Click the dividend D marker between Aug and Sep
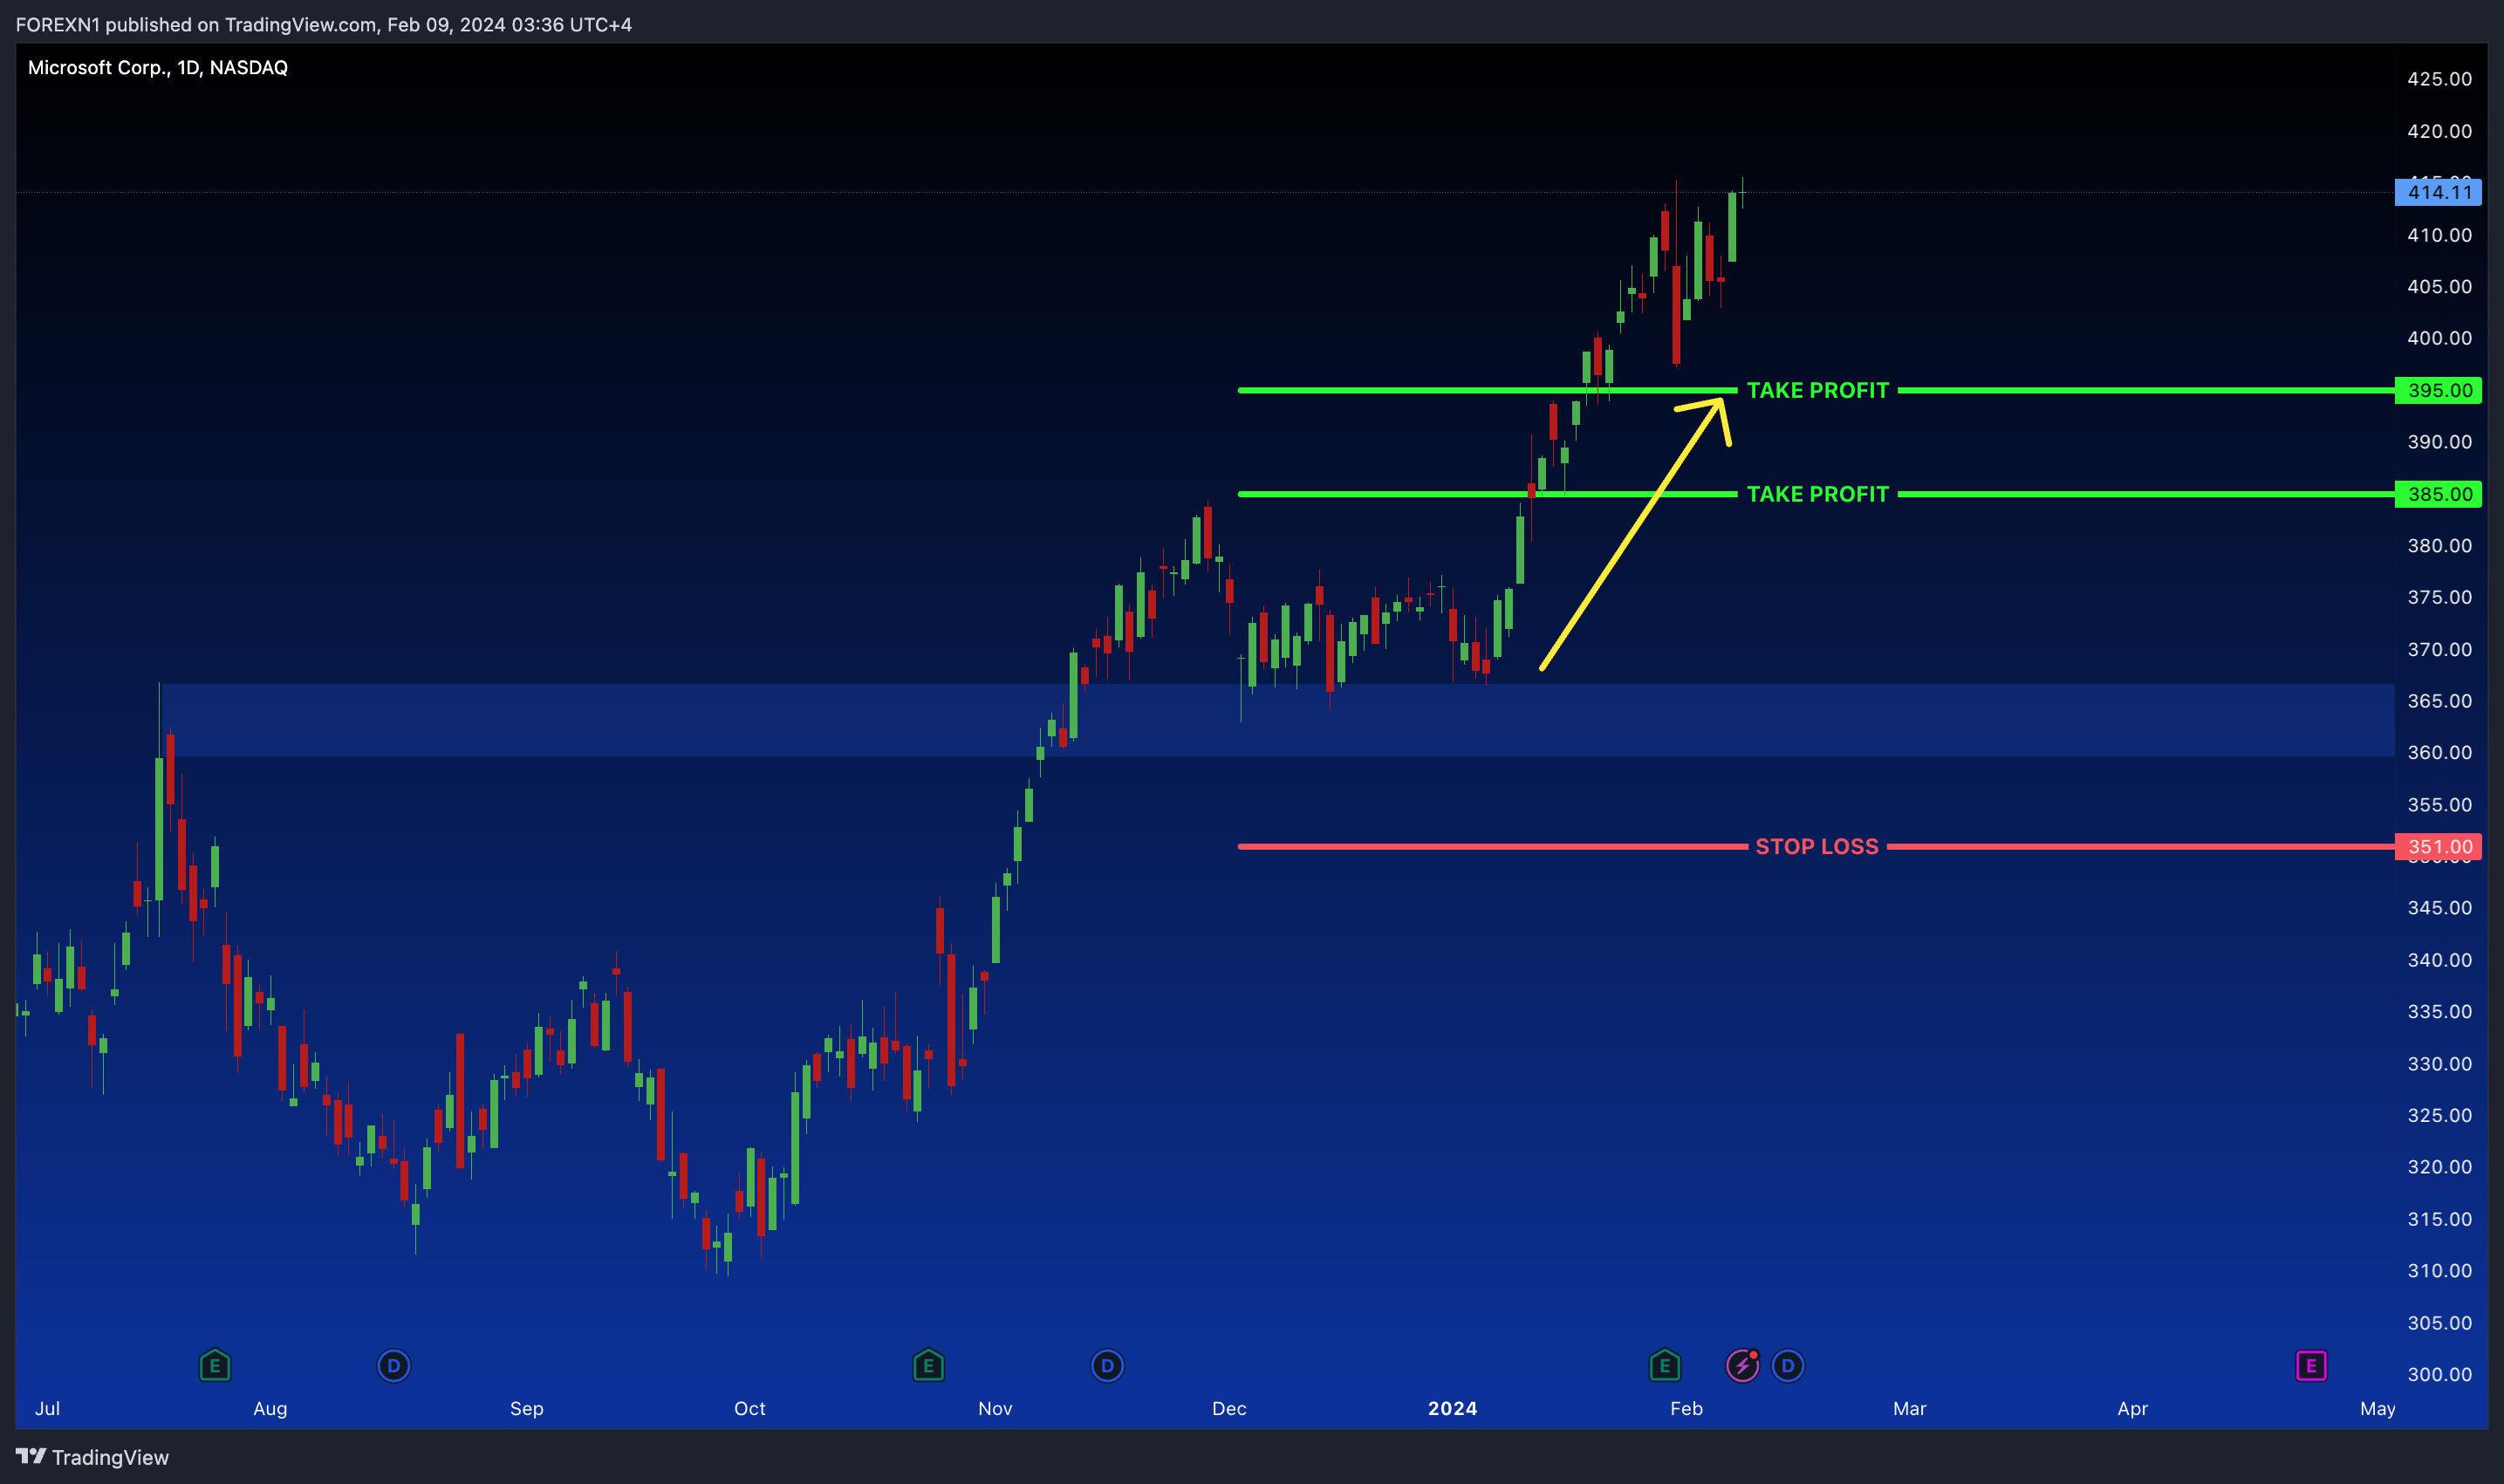The image size is (2504, 1484). click(x=394, y=1365)
